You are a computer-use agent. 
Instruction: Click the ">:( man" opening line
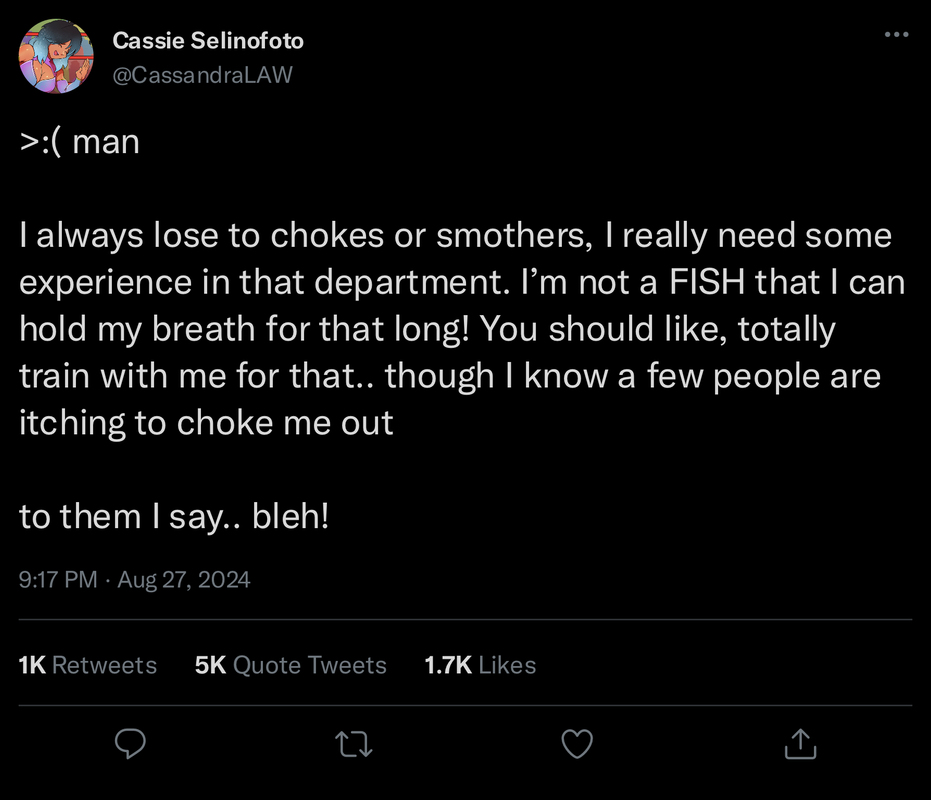tap(80, 142)
